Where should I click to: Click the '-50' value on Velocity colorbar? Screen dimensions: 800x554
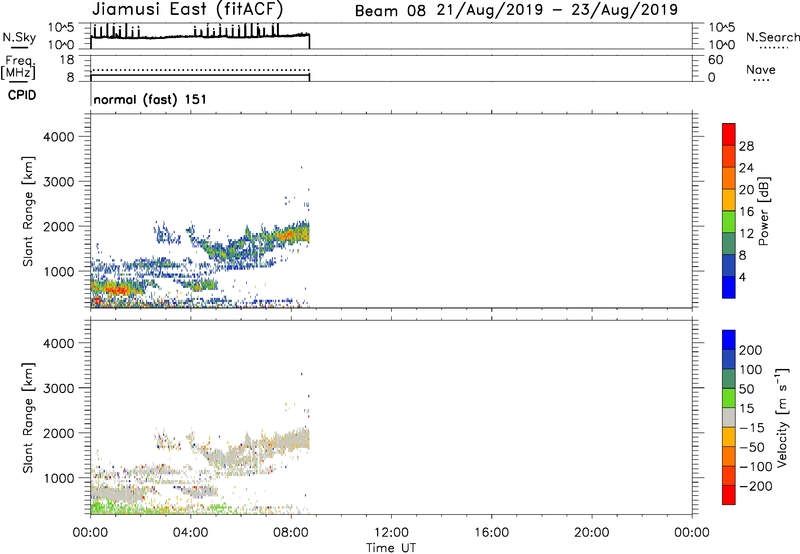point(752,447)
